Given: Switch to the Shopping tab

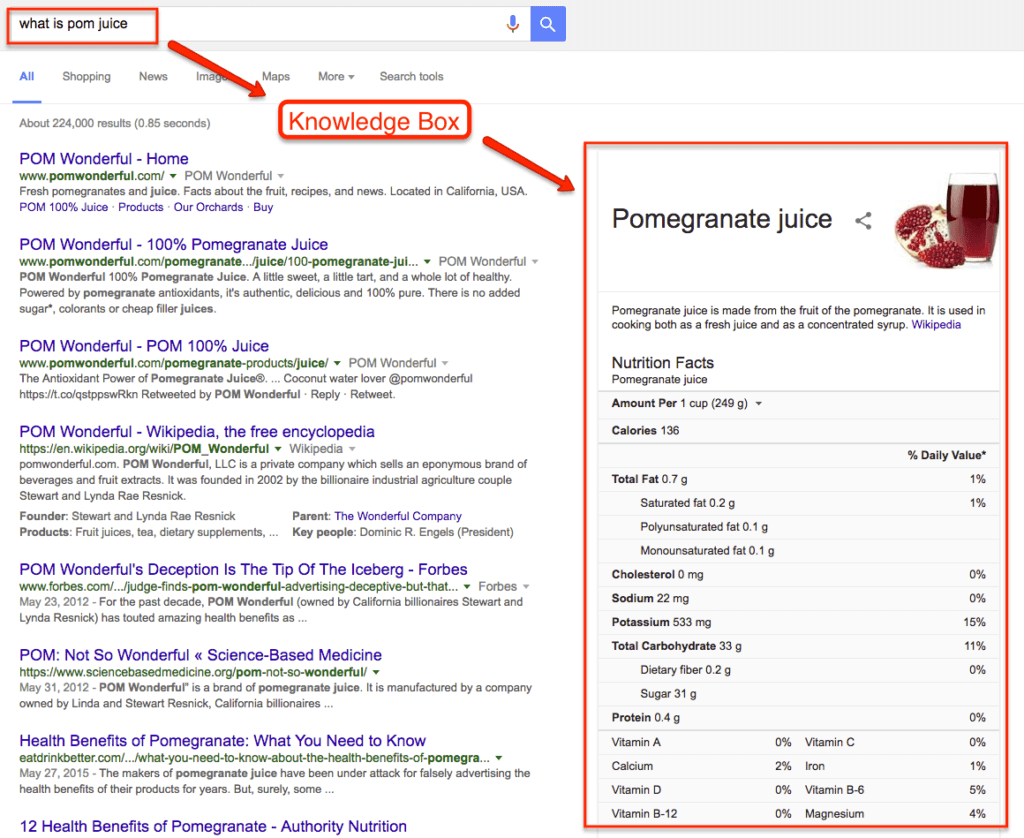Looking at the screenshot, I should pyautogui.click(x=86, y=76).
